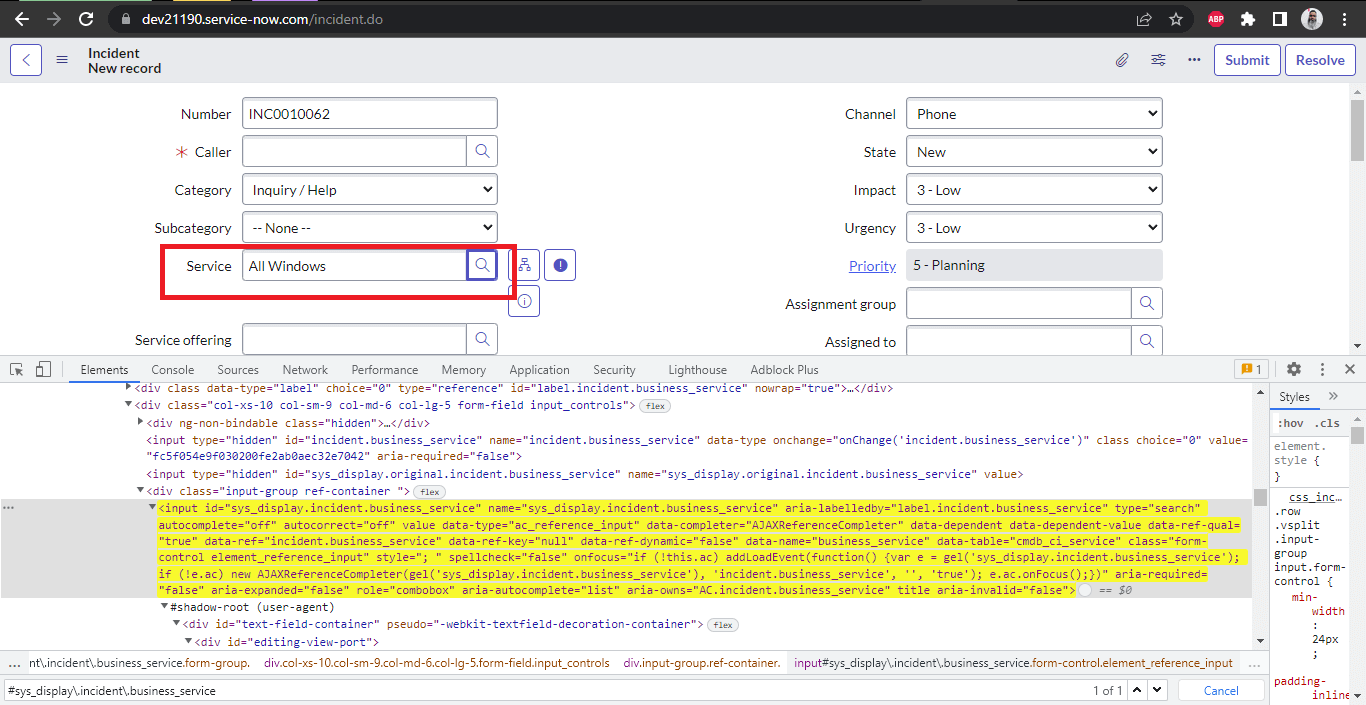Open the more options ellipsis menu

click(x=1194, y=60)
